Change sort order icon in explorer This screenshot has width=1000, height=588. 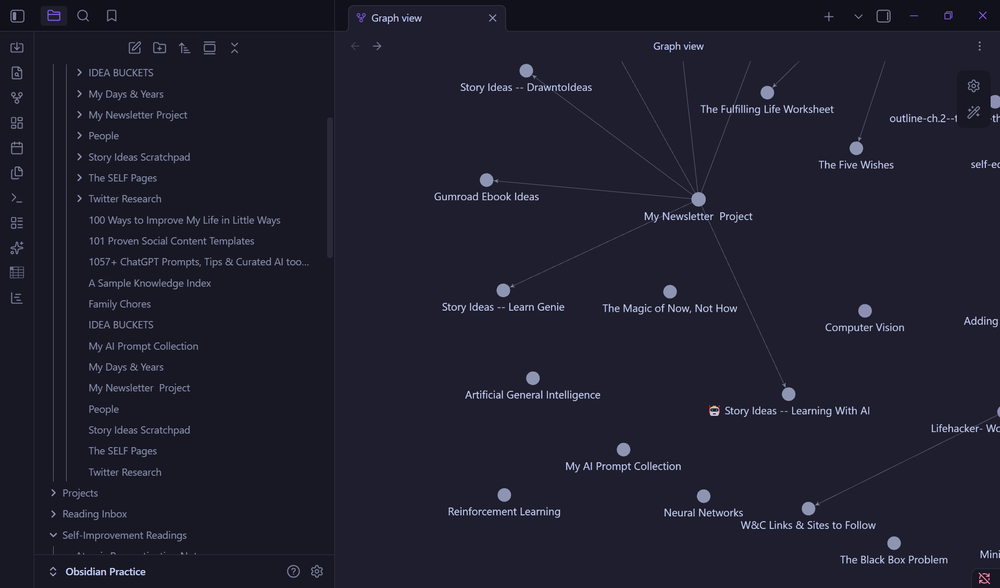point(184,48)
